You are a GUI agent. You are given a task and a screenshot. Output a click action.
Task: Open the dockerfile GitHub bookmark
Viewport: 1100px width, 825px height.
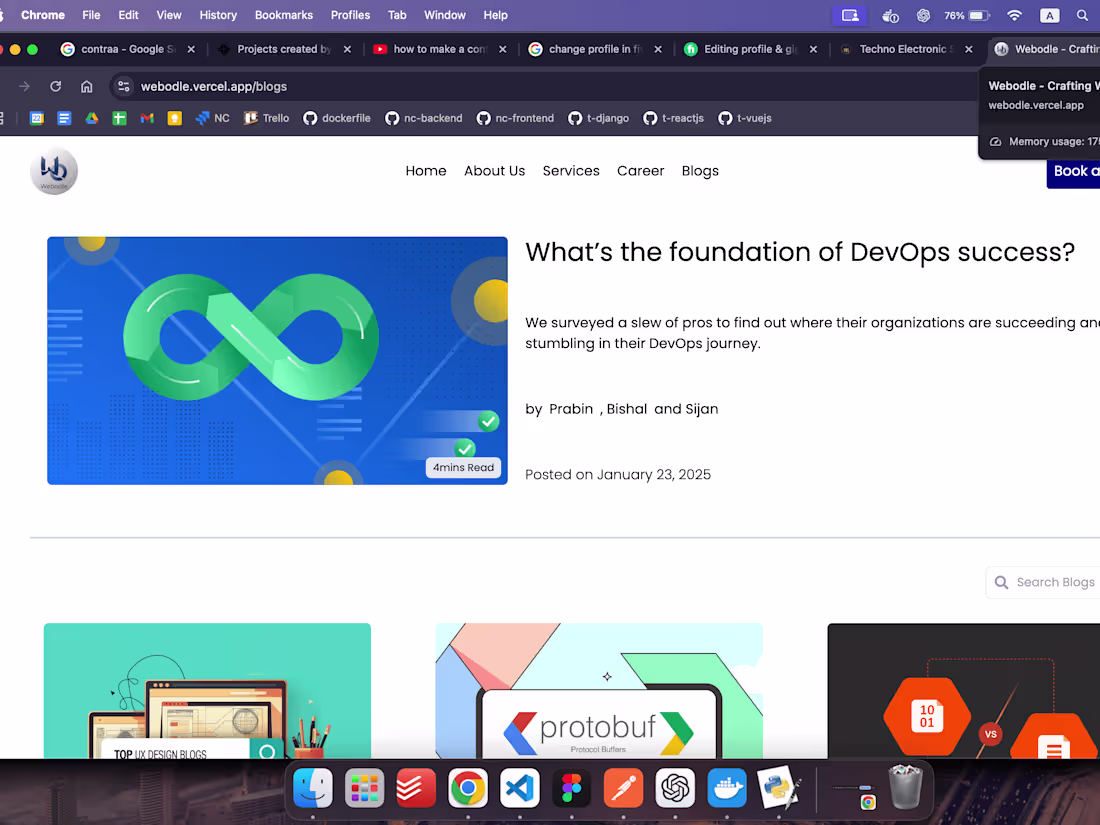[x=337, y=118]
